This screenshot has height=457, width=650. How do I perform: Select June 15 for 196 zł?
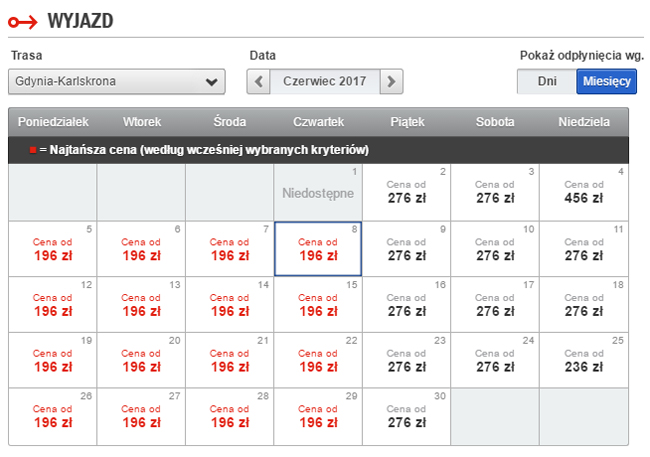318,304
